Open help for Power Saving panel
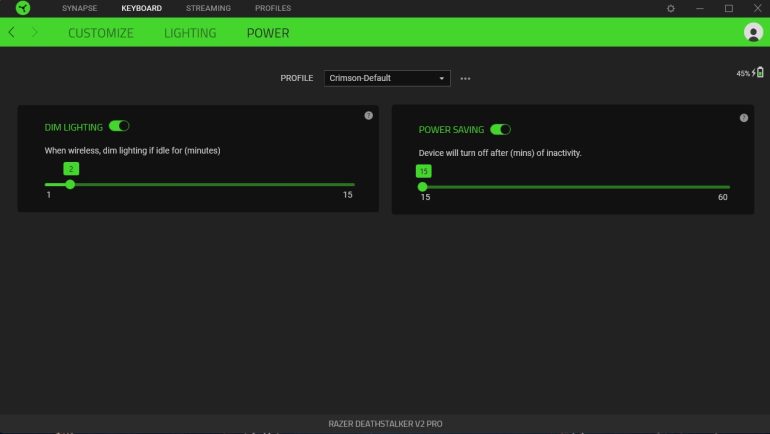770x434 pixels. coord(743,118)
